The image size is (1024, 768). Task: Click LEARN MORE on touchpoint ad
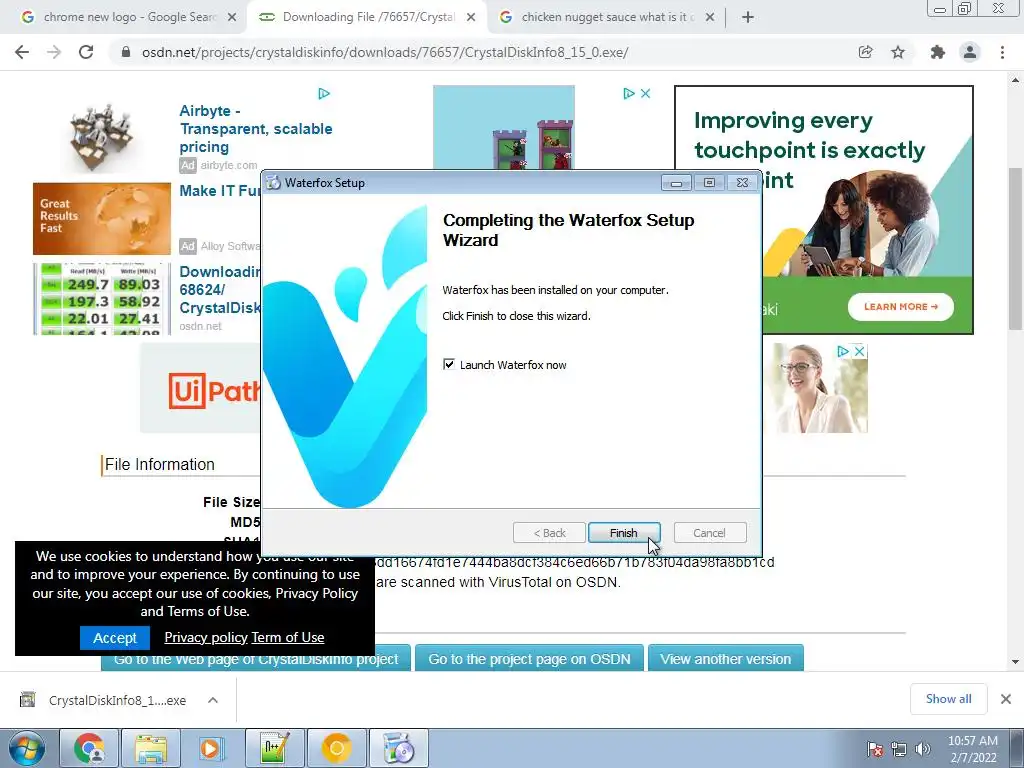coord(901,306)
